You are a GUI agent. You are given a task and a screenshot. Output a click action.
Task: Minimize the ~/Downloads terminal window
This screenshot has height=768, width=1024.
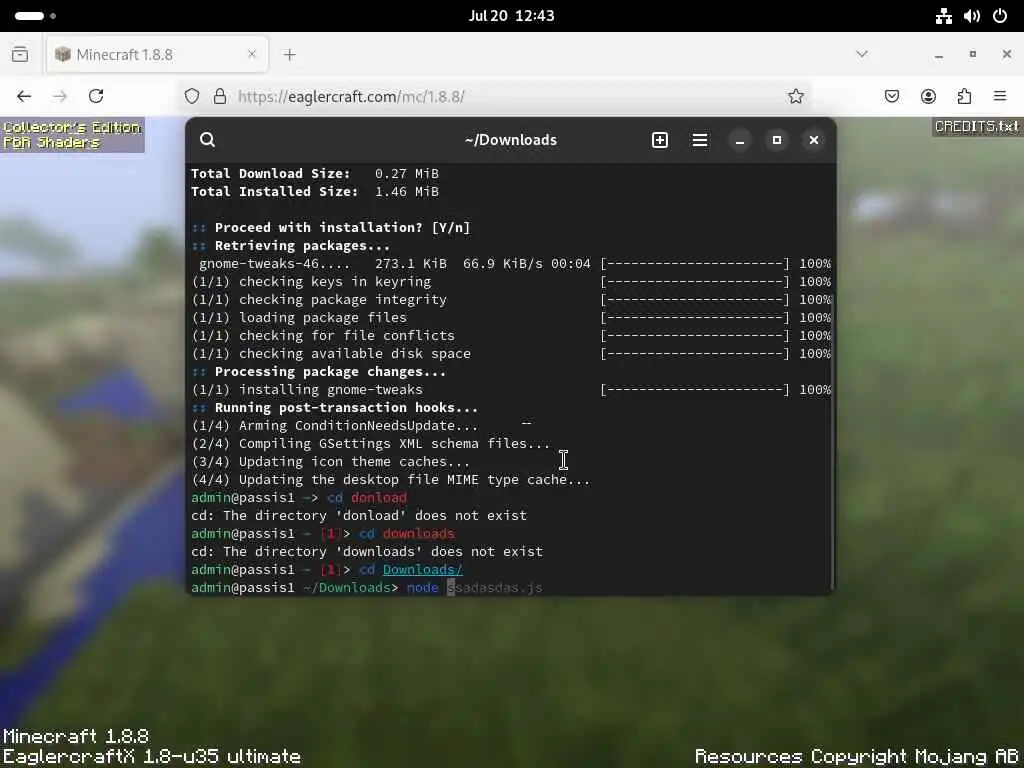[739, 140]
